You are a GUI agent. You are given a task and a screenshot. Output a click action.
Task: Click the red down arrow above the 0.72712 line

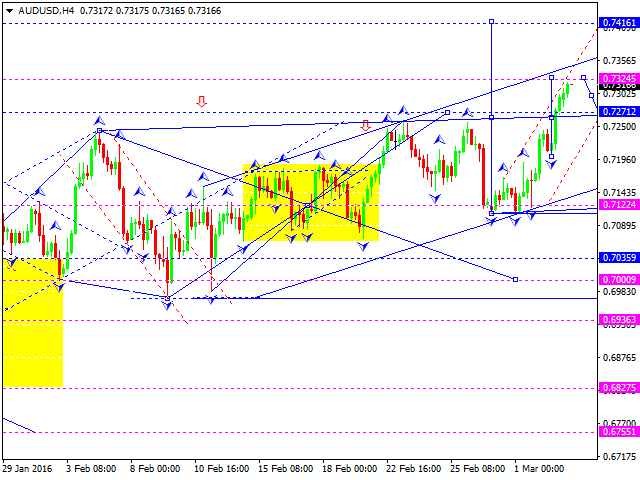(201, 101)
